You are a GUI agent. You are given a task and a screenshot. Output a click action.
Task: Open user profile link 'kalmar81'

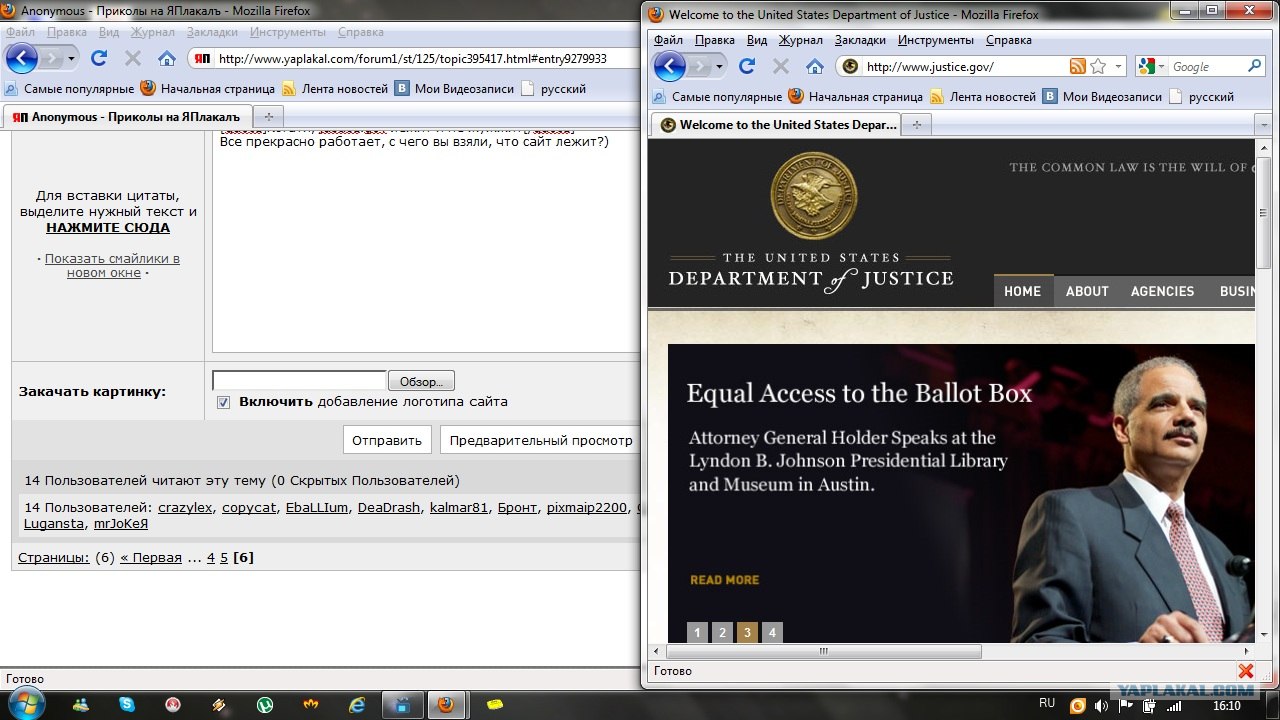click(x=459, y=507)
